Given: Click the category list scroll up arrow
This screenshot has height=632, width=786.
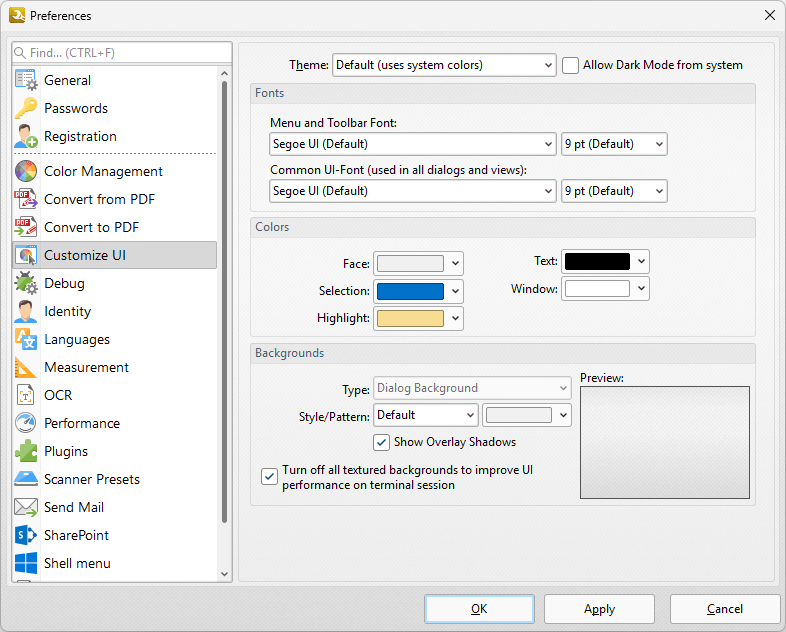Looking at the screenshot, I should click(225, 74).
